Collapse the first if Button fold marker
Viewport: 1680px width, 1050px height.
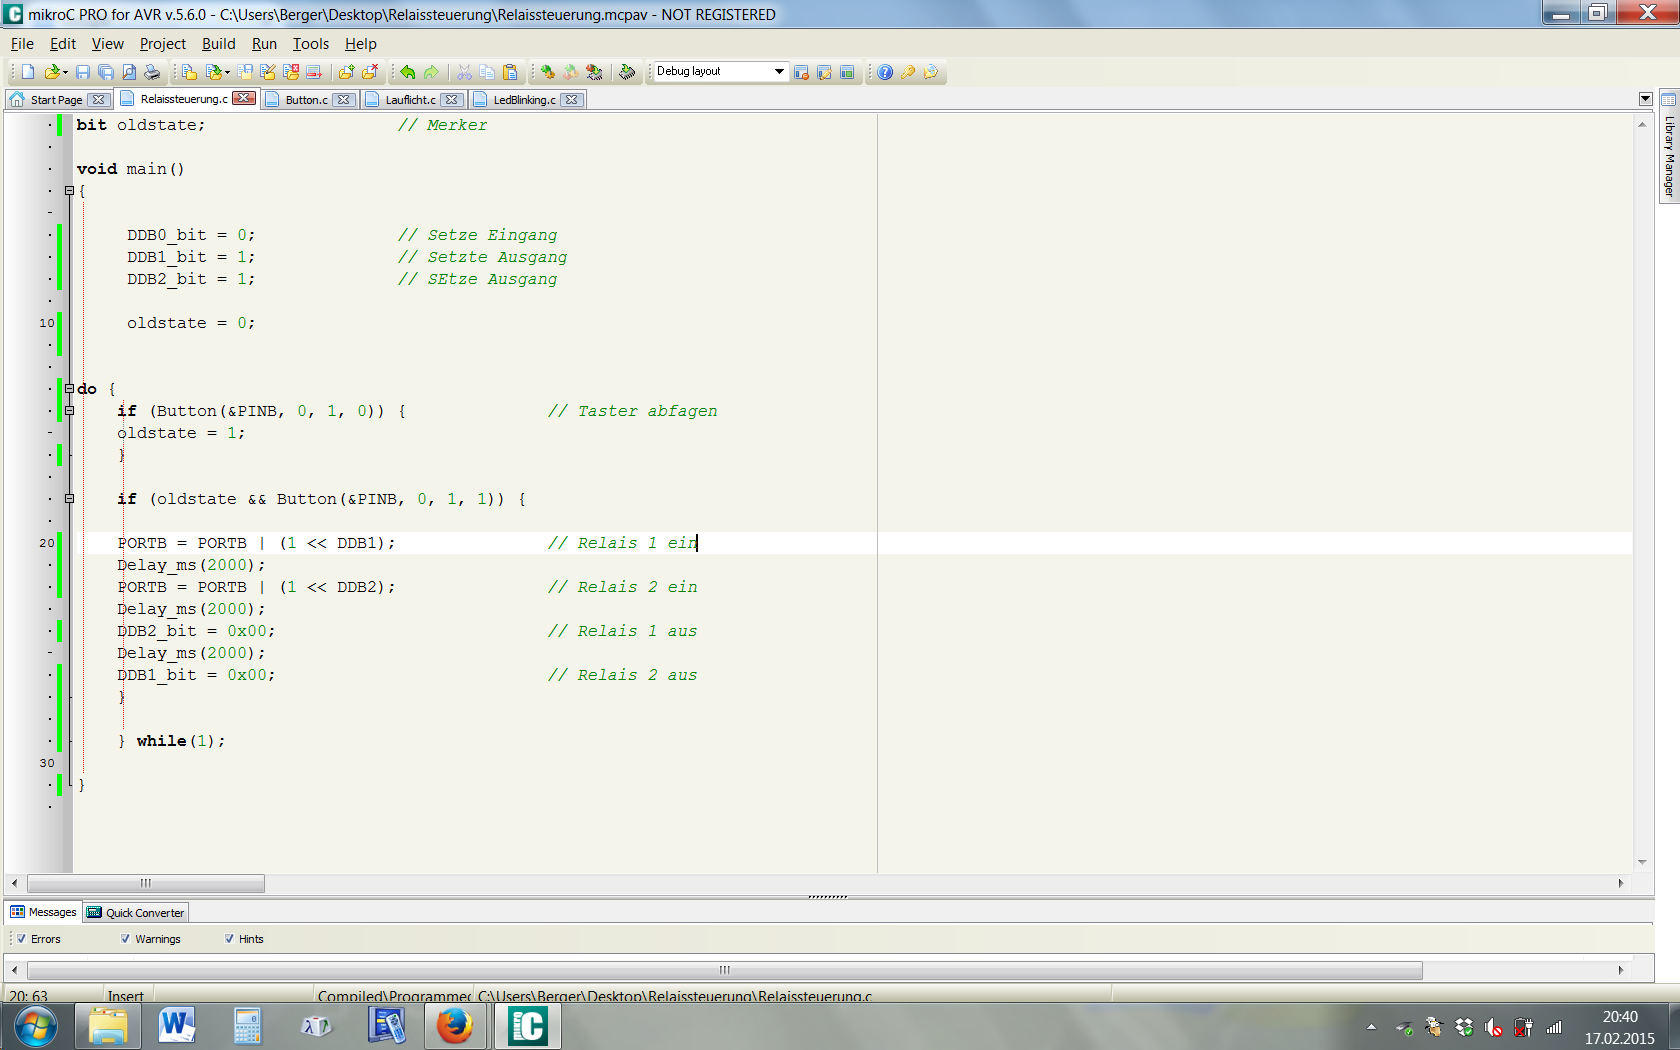point(69,411)
